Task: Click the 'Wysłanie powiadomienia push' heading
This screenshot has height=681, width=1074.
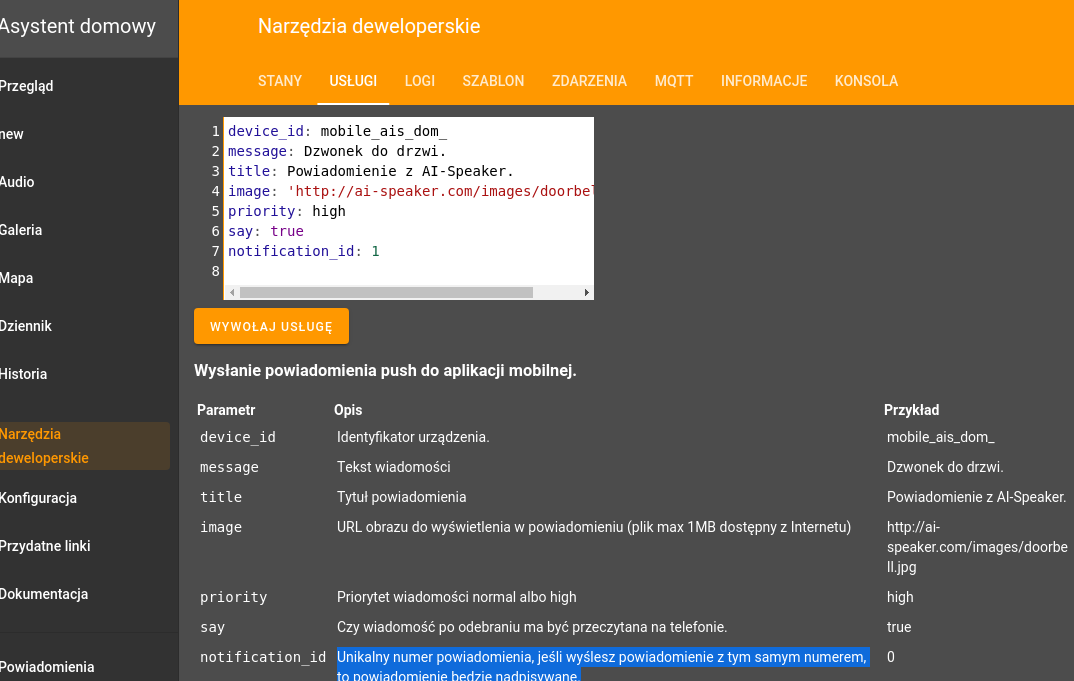Action: [385, 371]
